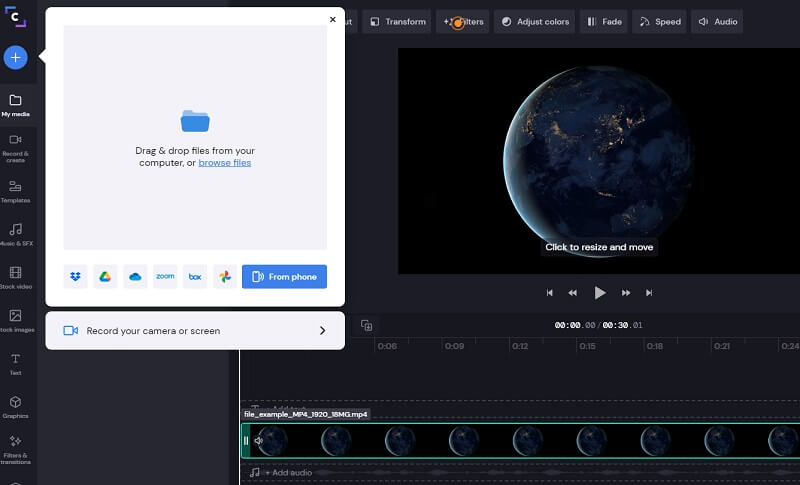The height and width of the screenshot is (485, 800).
Task: Click the clip's left trim handle
Action: pos(246,441)
